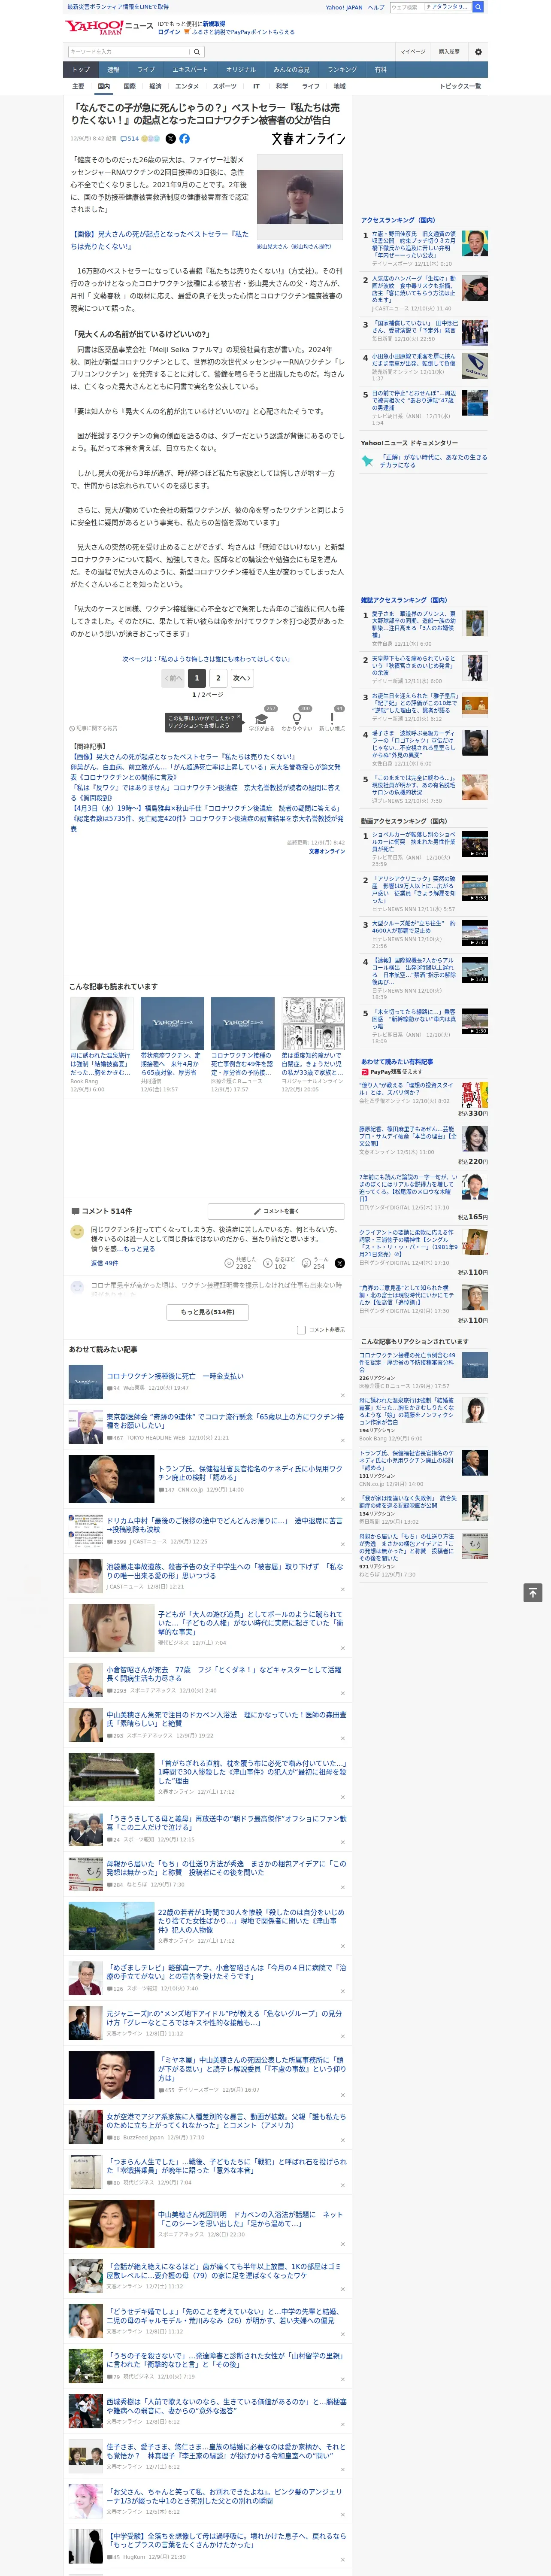
Task: Share article on Facebook
Action: point(184,139)
